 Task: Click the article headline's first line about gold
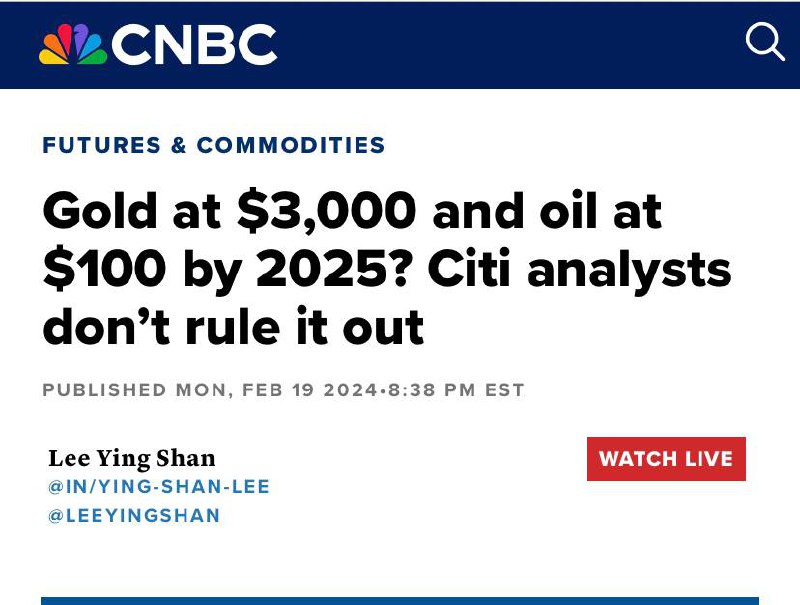[x=353, y=211]
